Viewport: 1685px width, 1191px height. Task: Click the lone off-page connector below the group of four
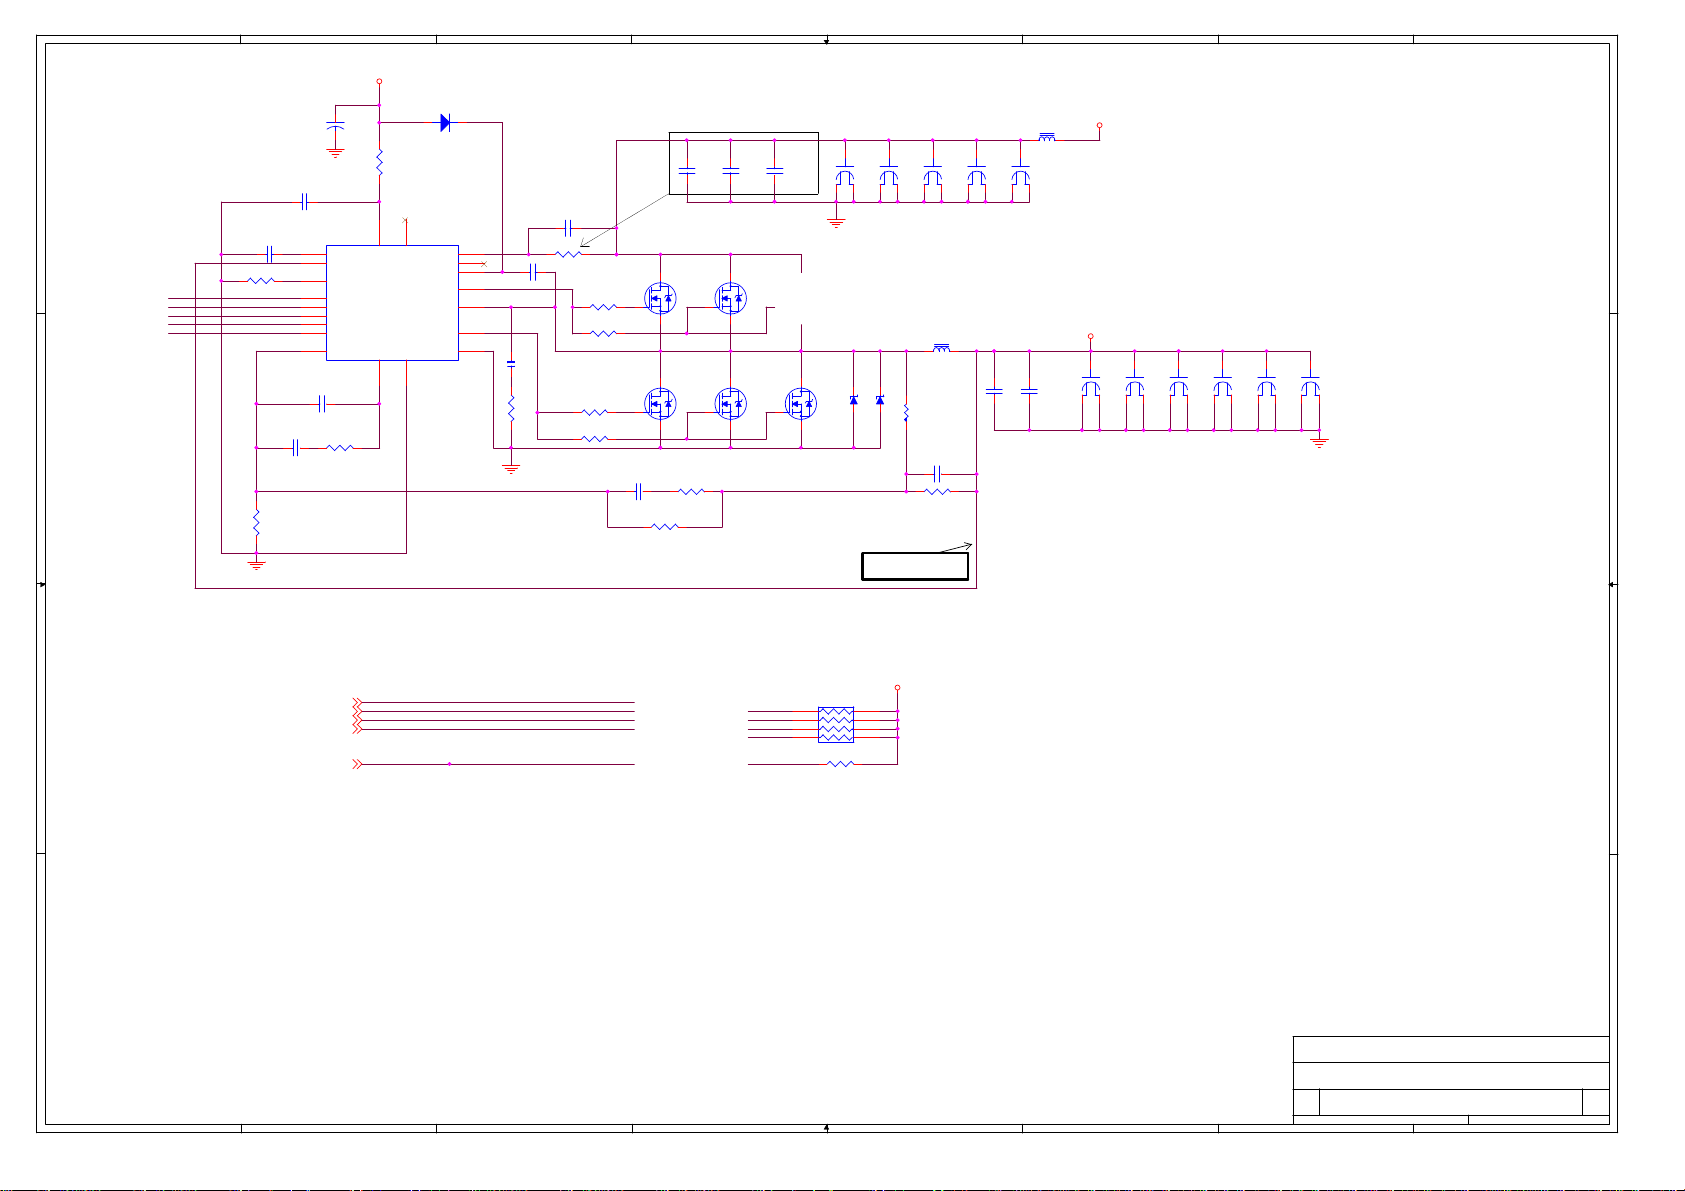358,764
